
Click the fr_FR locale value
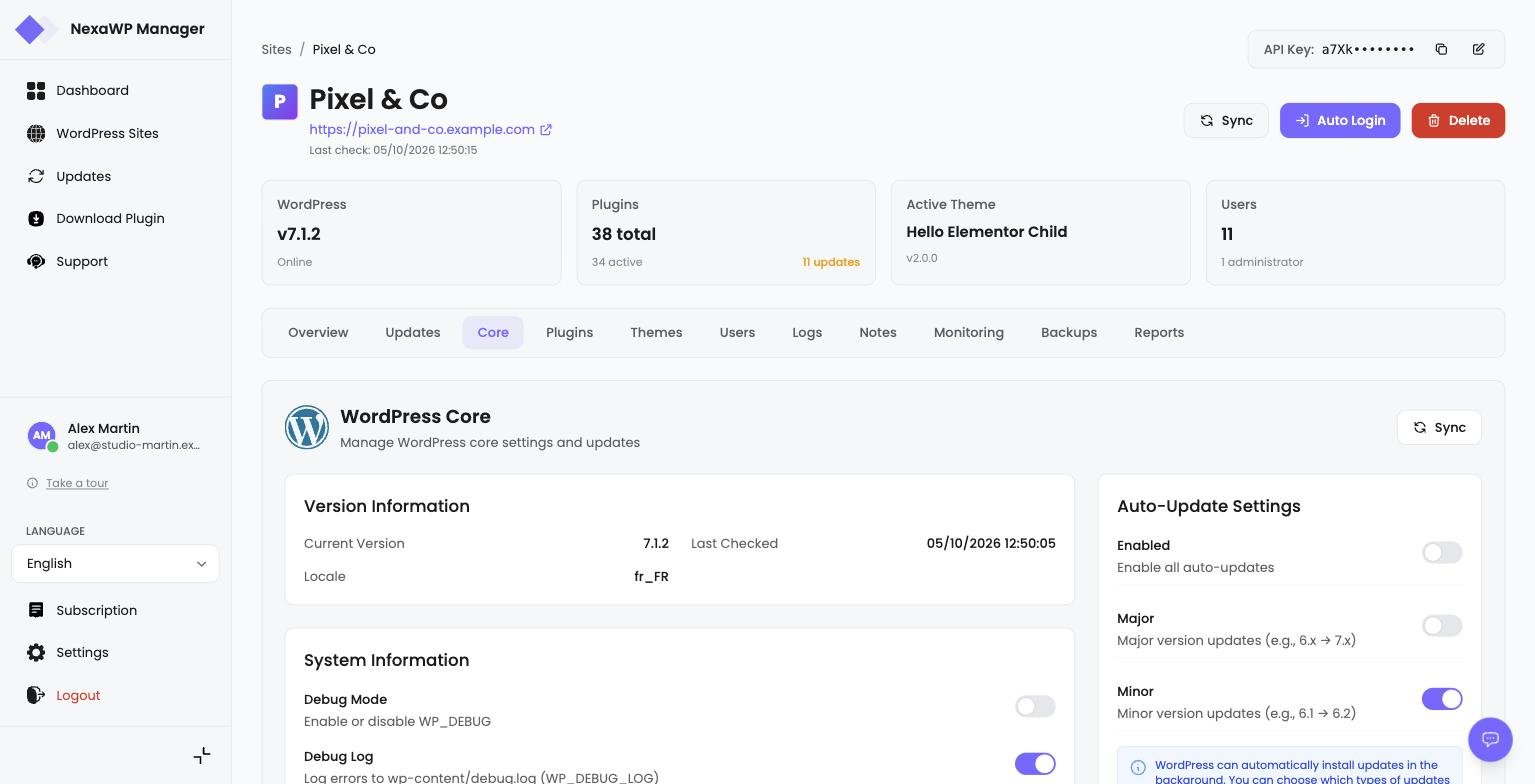[651, 577]
